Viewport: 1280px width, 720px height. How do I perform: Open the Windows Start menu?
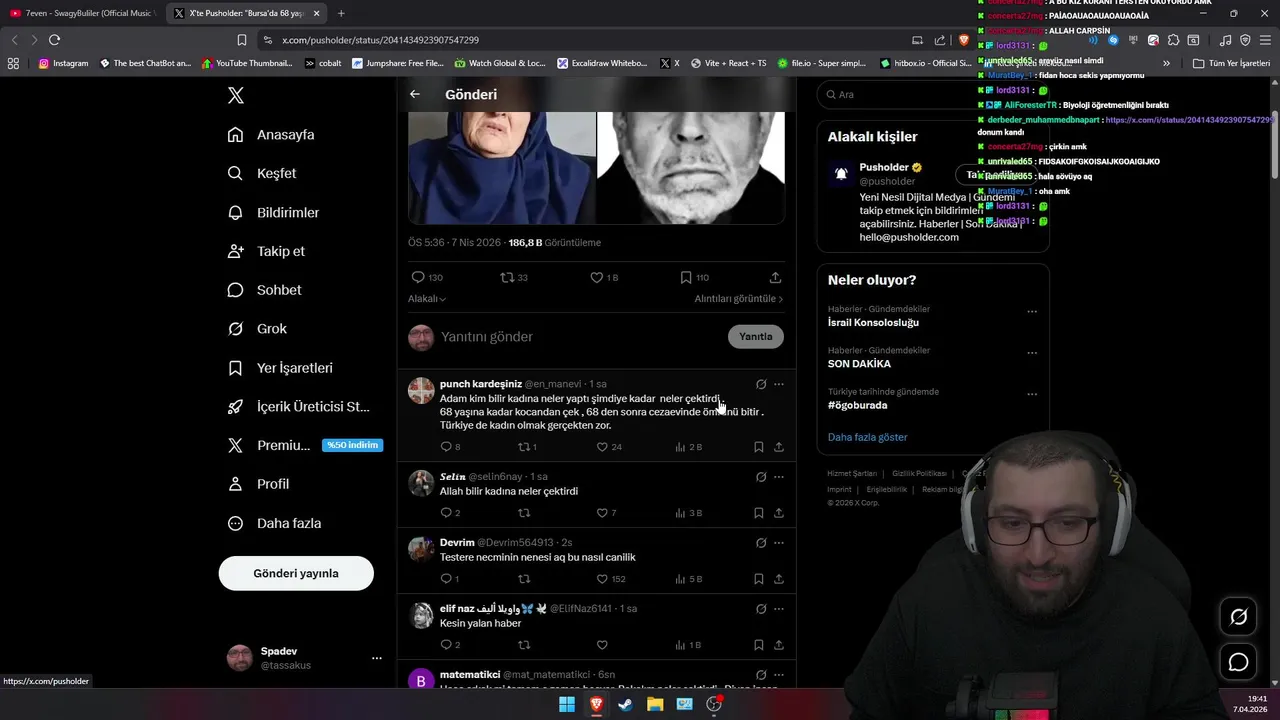567,704
